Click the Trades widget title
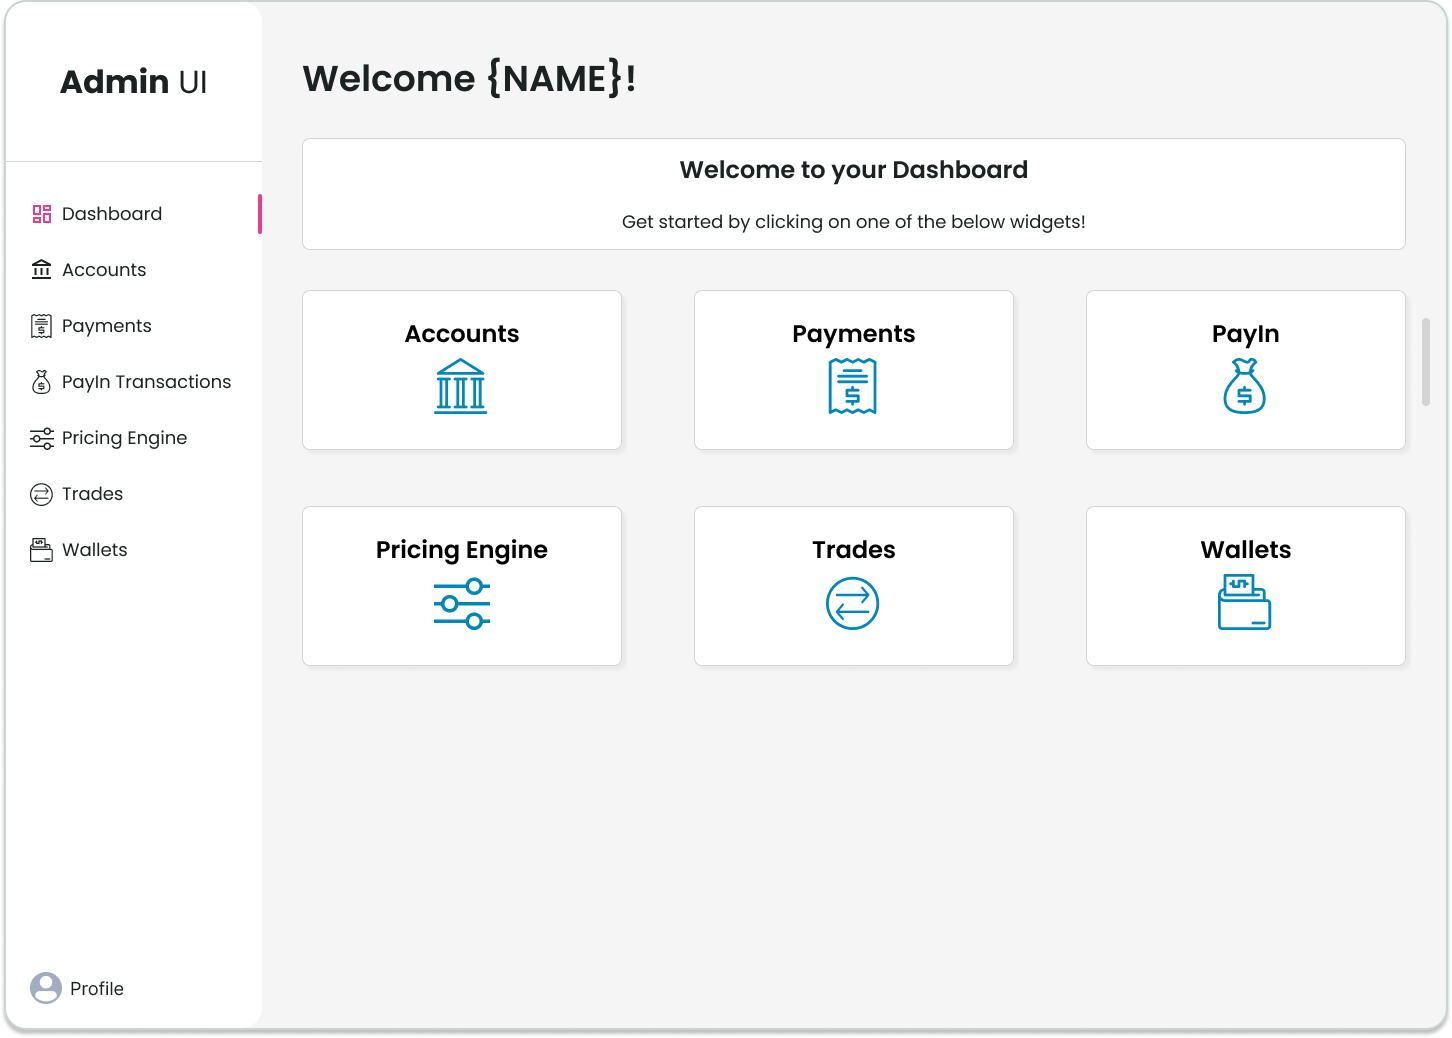The image size is (1452, 1038). (854, 550)
